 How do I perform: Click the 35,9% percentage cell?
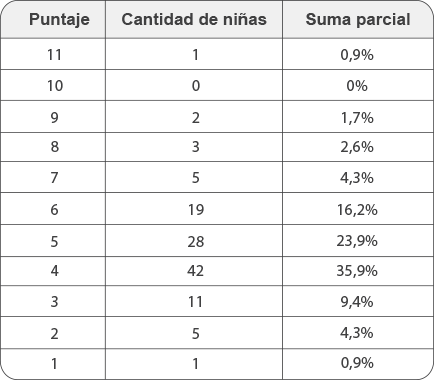point(358,271)
